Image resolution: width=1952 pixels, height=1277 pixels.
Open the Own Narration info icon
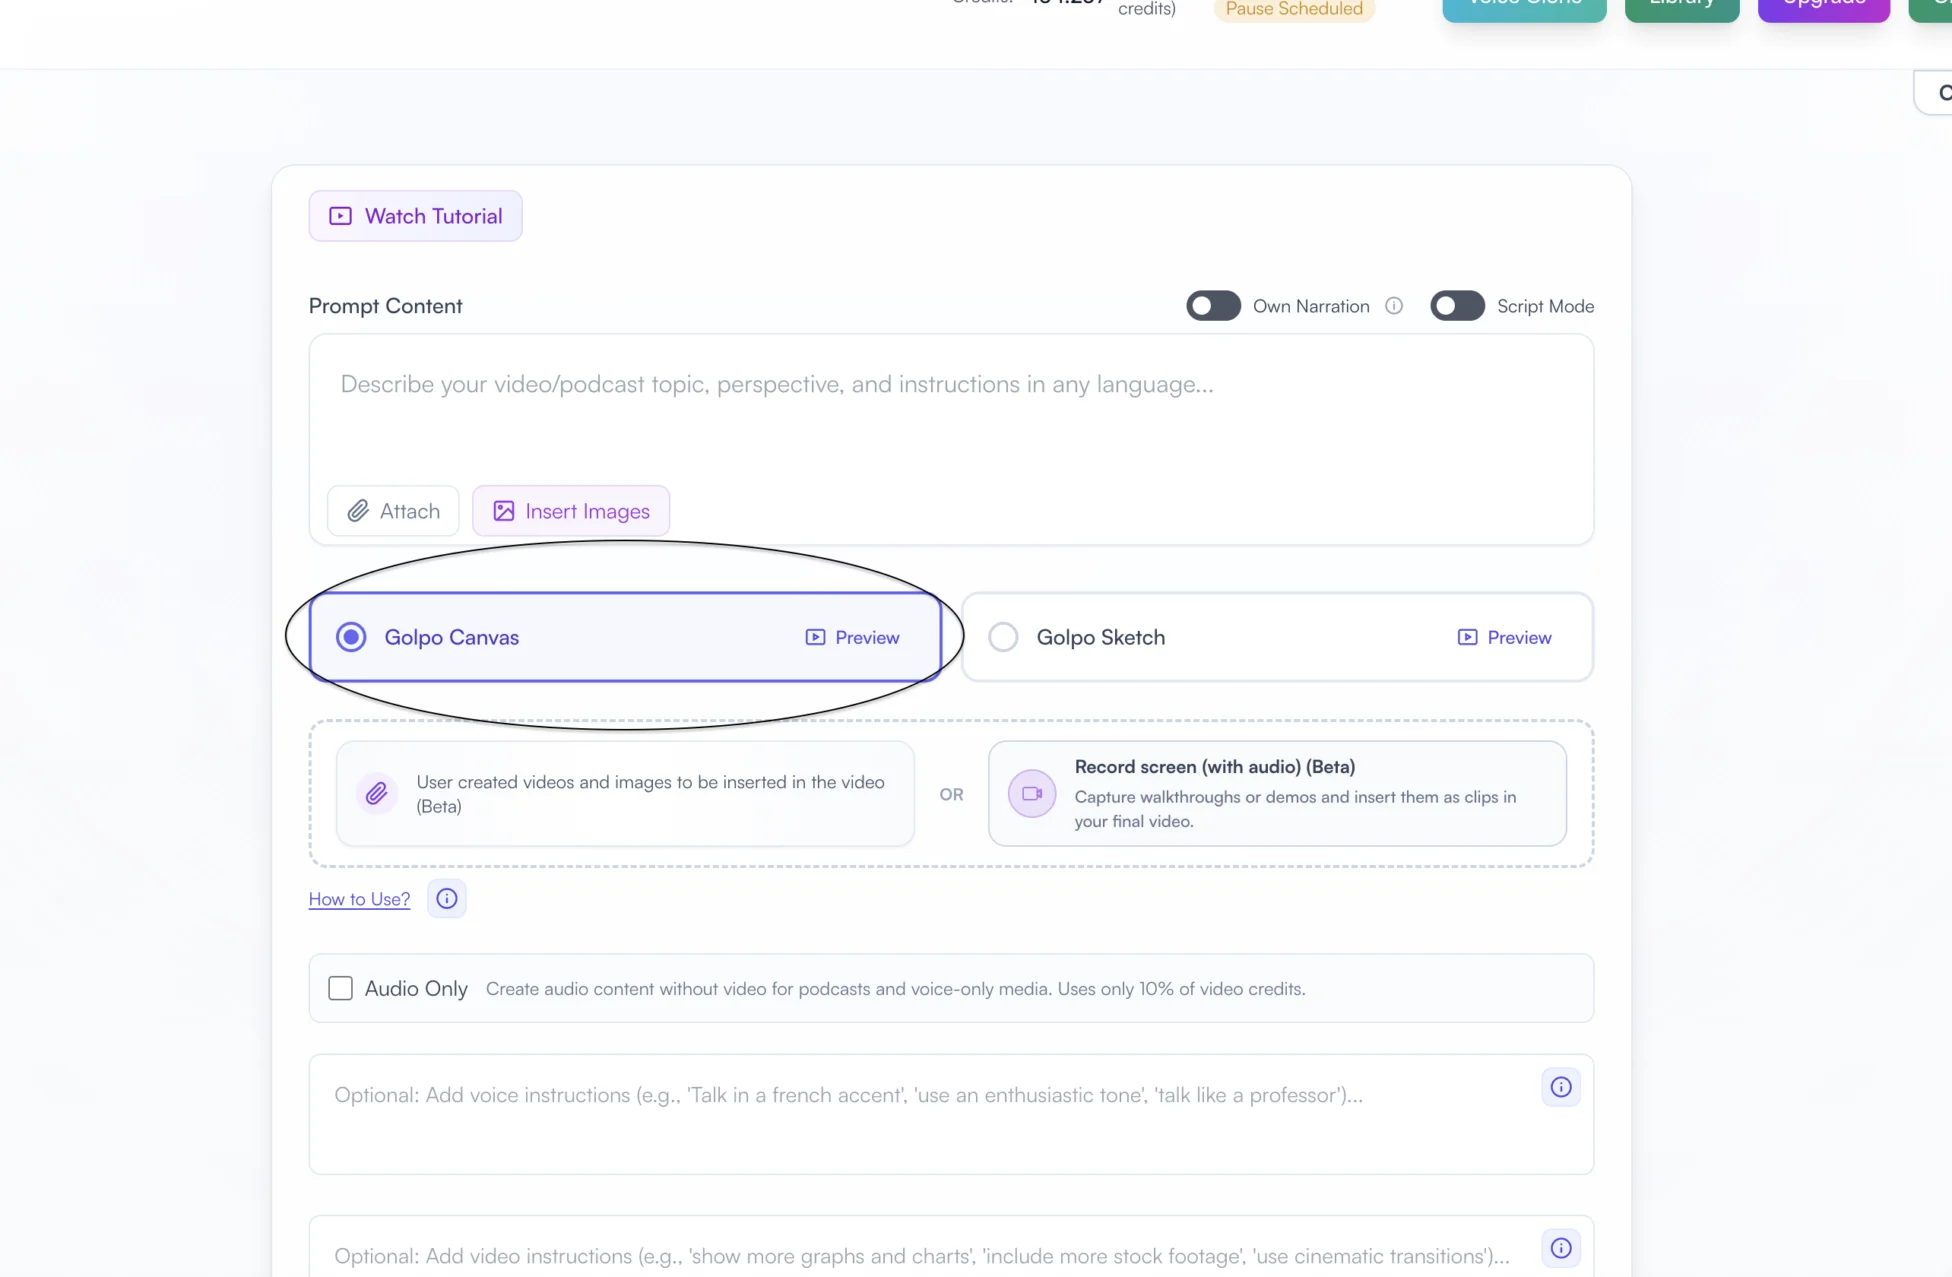point(1394,306)
